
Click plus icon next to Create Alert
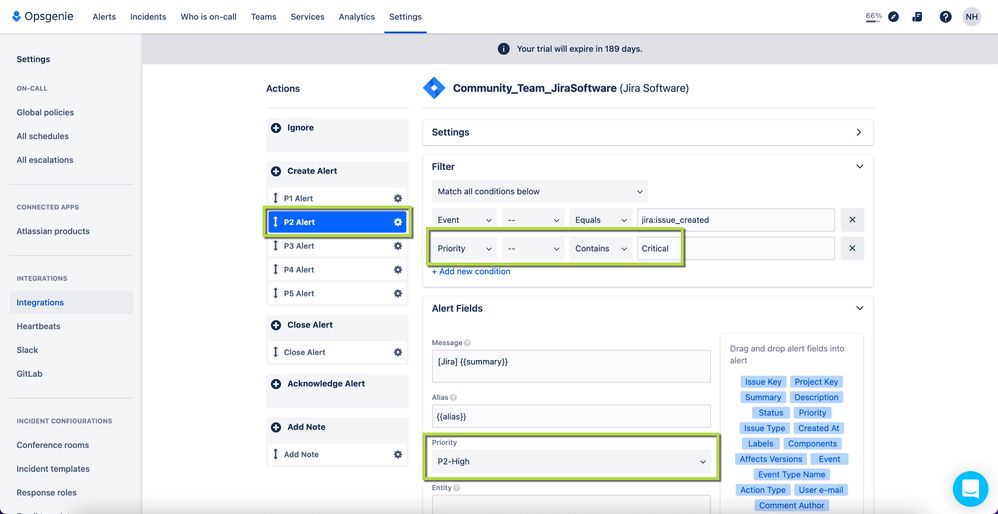[276, 171]
